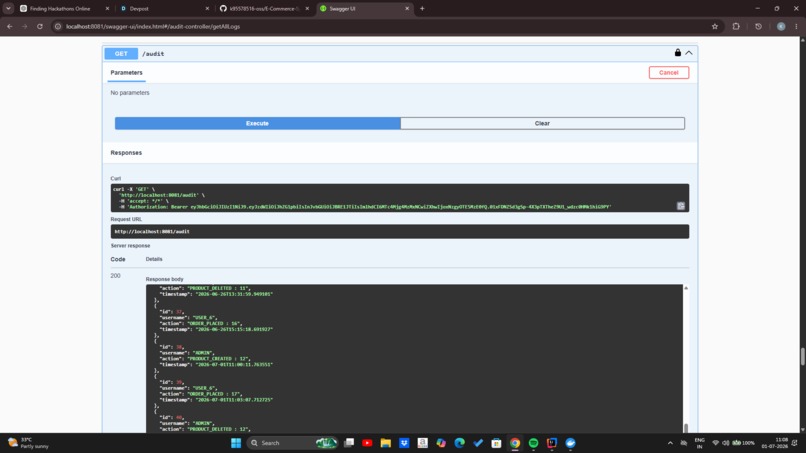Viewport: 806px width, 453px height.
Task: Click the taskbar Search box
Action: (x=291, y=443)
